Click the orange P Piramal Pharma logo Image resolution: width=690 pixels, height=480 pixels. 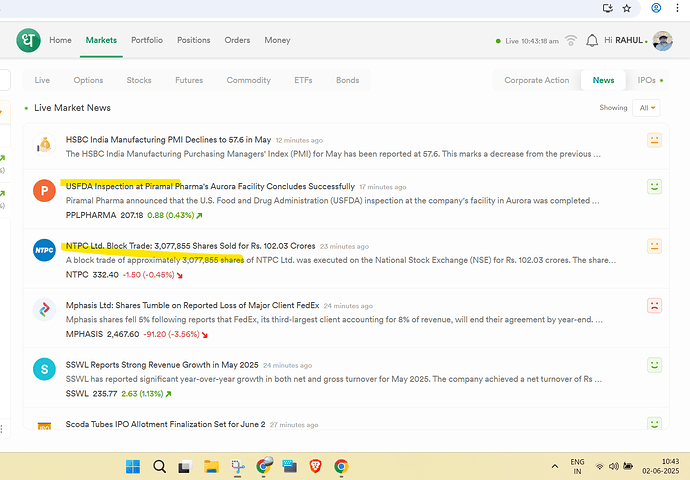coord(44,191)
